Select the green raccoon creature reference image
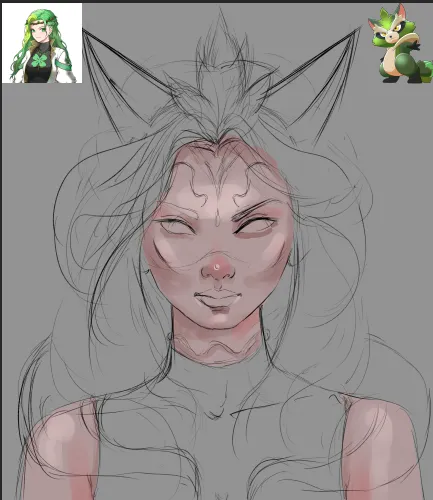This screenshot has width=433, height=500. pos(400,43)
